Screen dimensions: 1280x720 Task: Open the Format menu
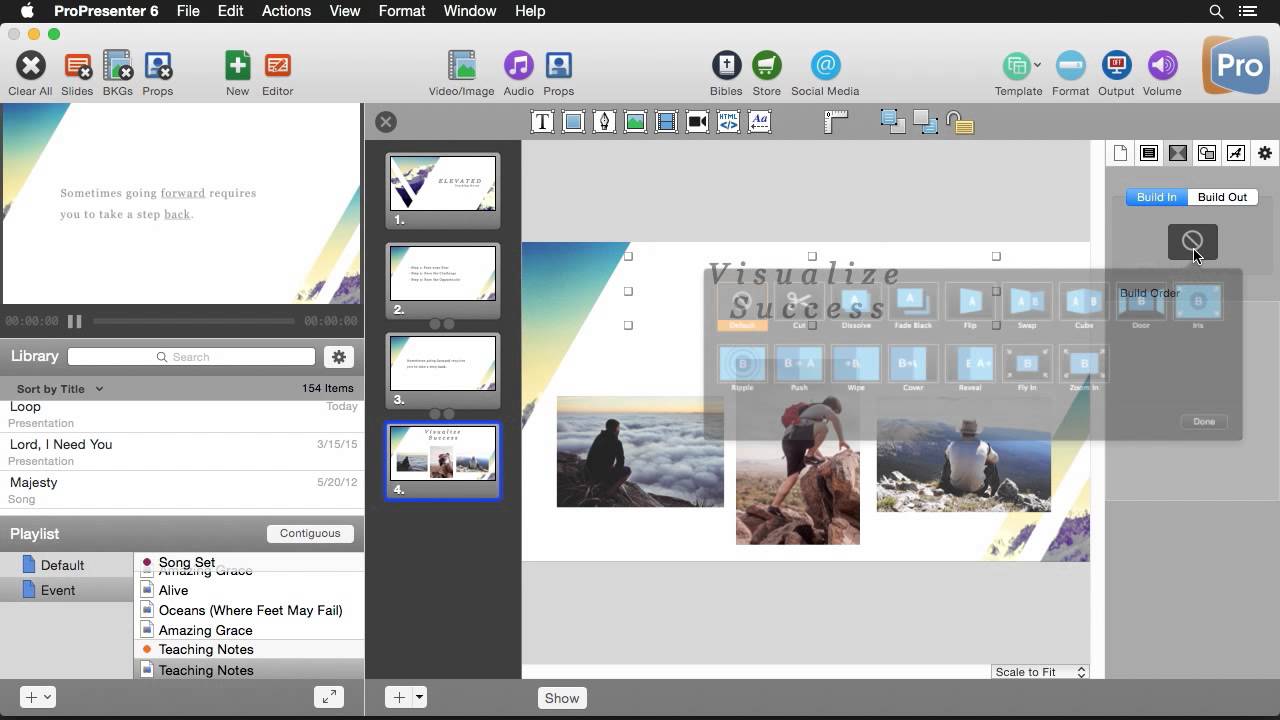pos(402,11)
